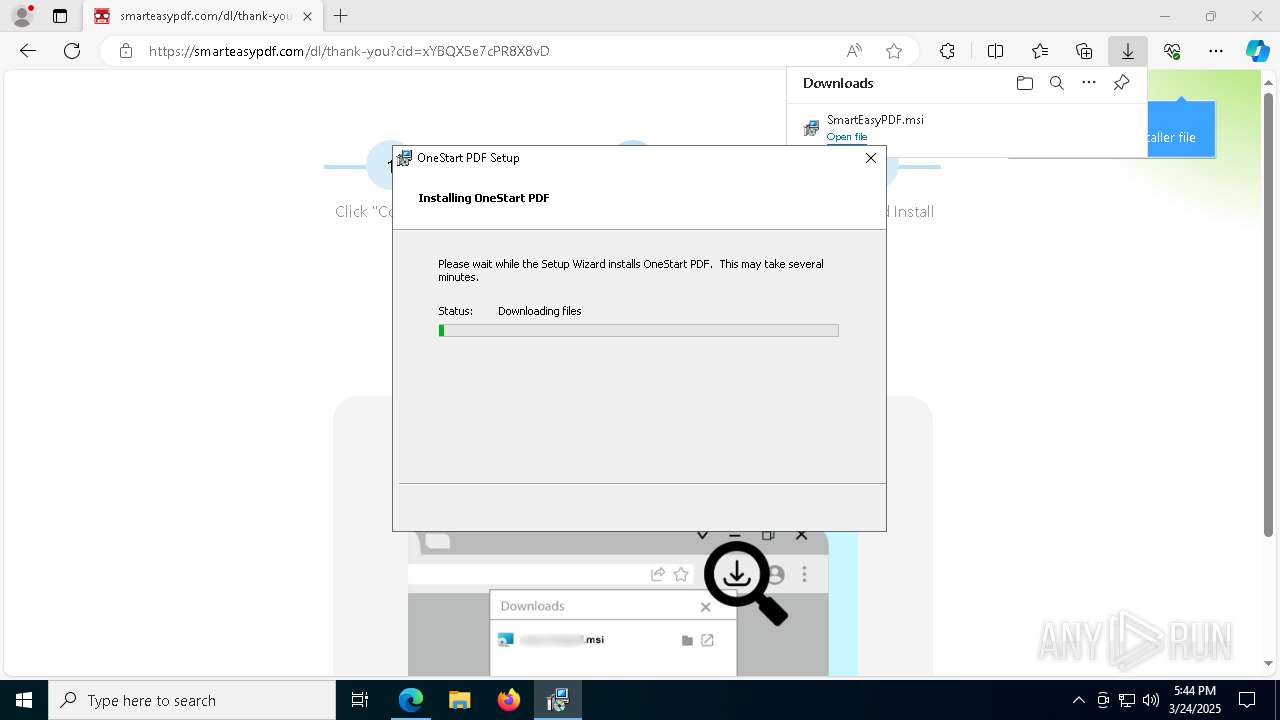Pin the Downloads panel
Viewport: 1280px width, 720px height.
pos(1121,83)
